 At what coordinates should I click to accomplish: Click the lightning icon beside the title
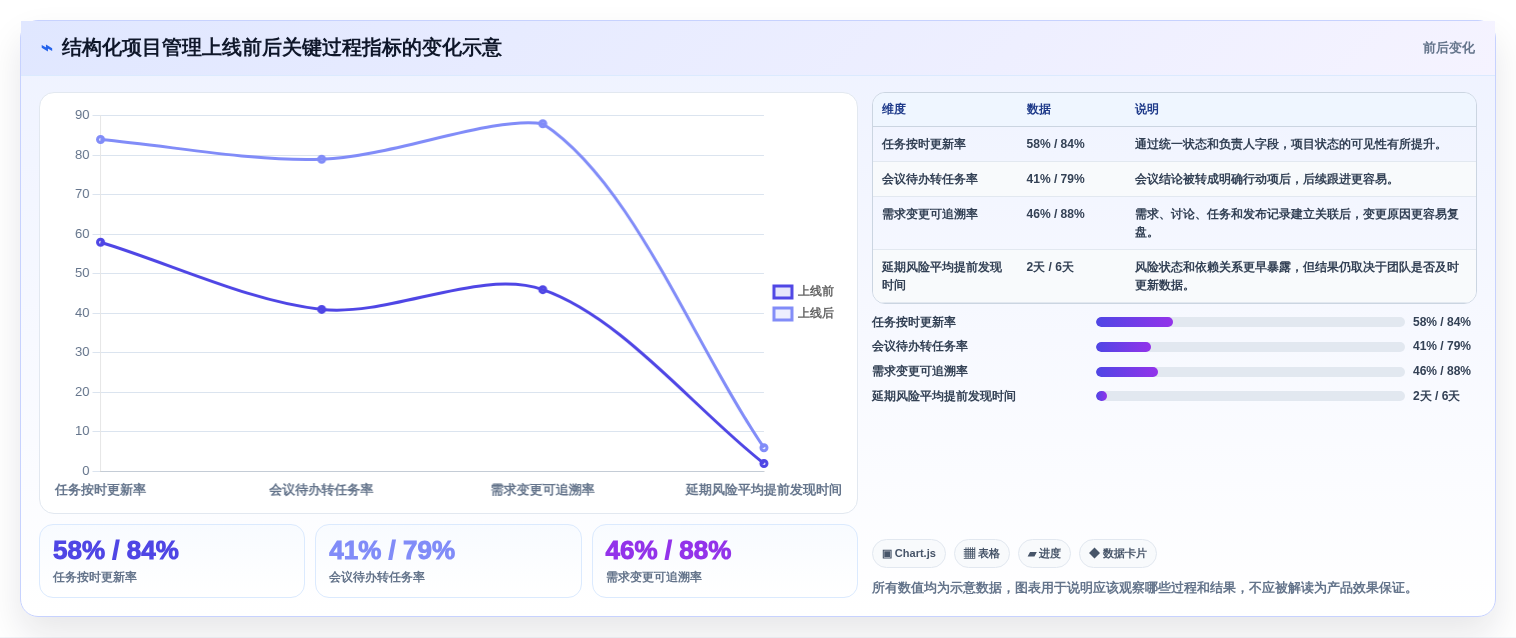tap(47, 48)
